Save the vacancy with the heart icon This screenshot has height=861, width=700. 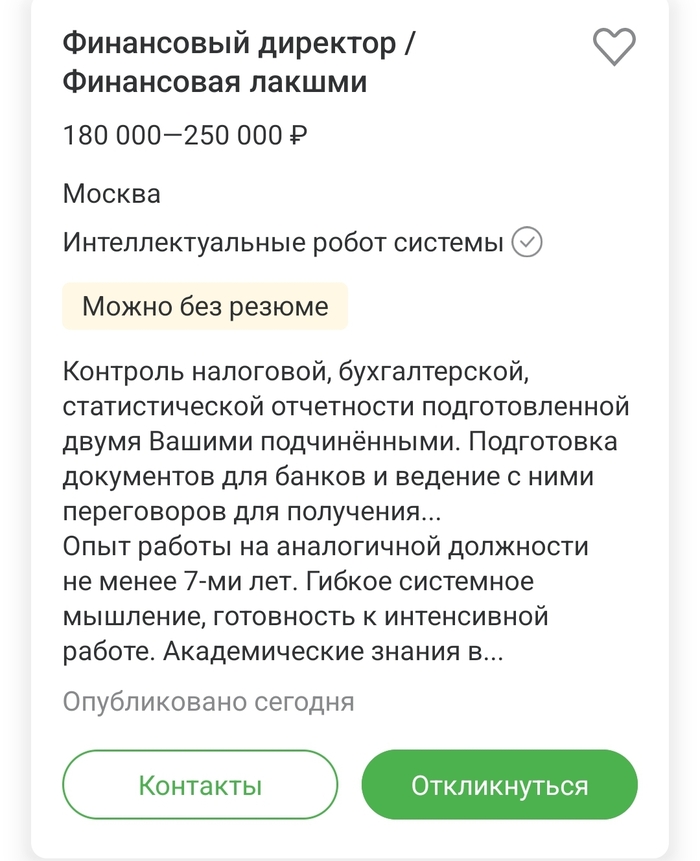point(614,47)
